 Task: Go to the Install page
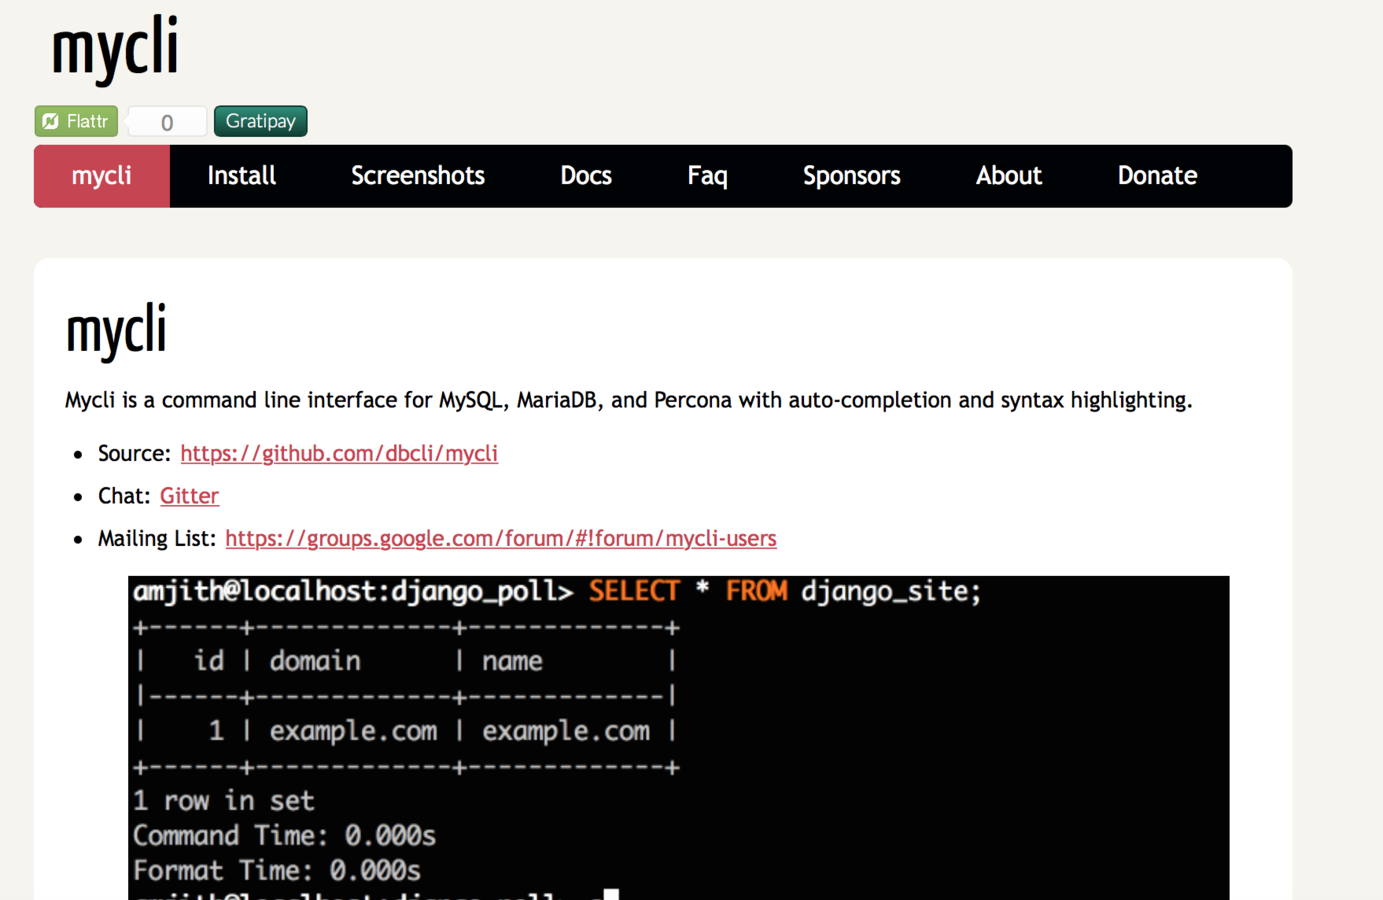242,176
